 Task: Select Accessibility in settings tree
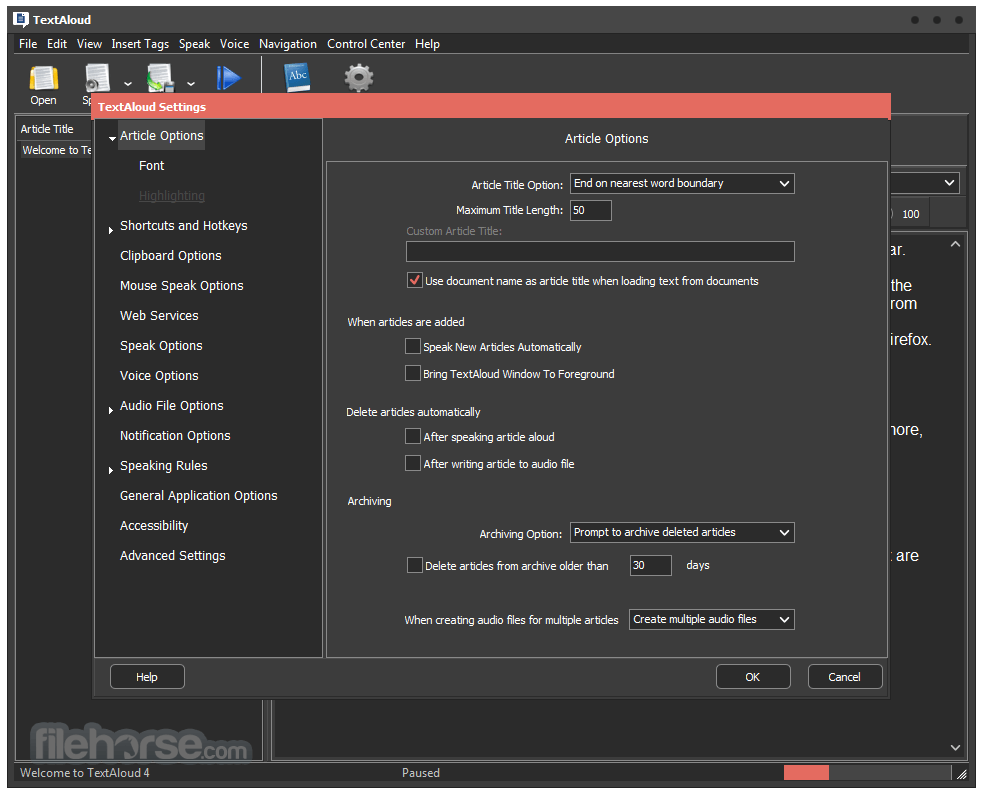tap(154, 525)
